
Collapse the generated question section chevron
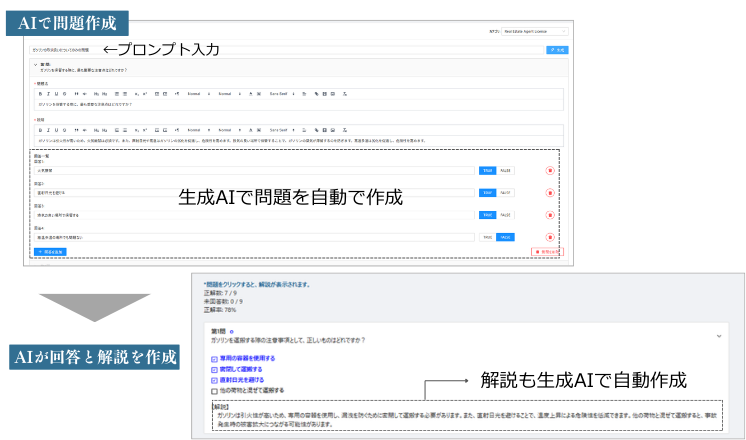35,64
